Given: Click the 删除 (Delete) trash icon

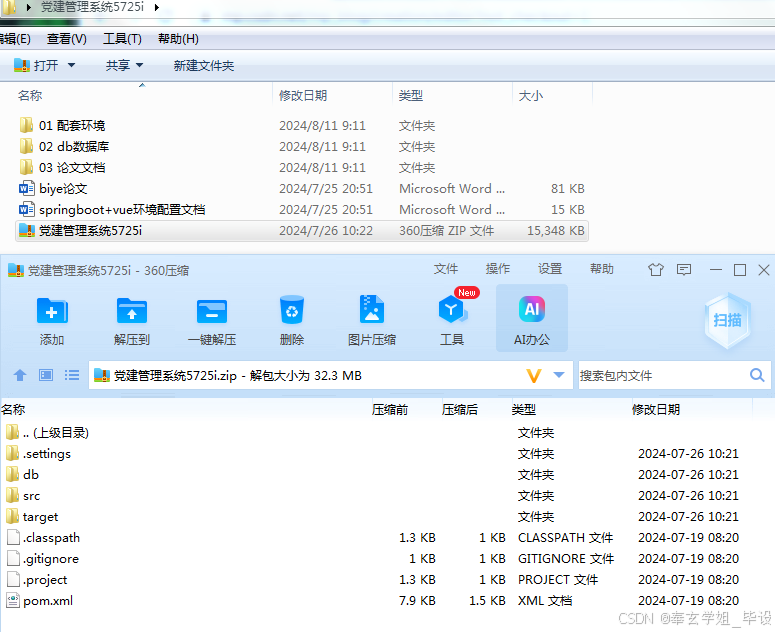Looking at the screenshot, I should pyautogui.click(x=292, y=310).
